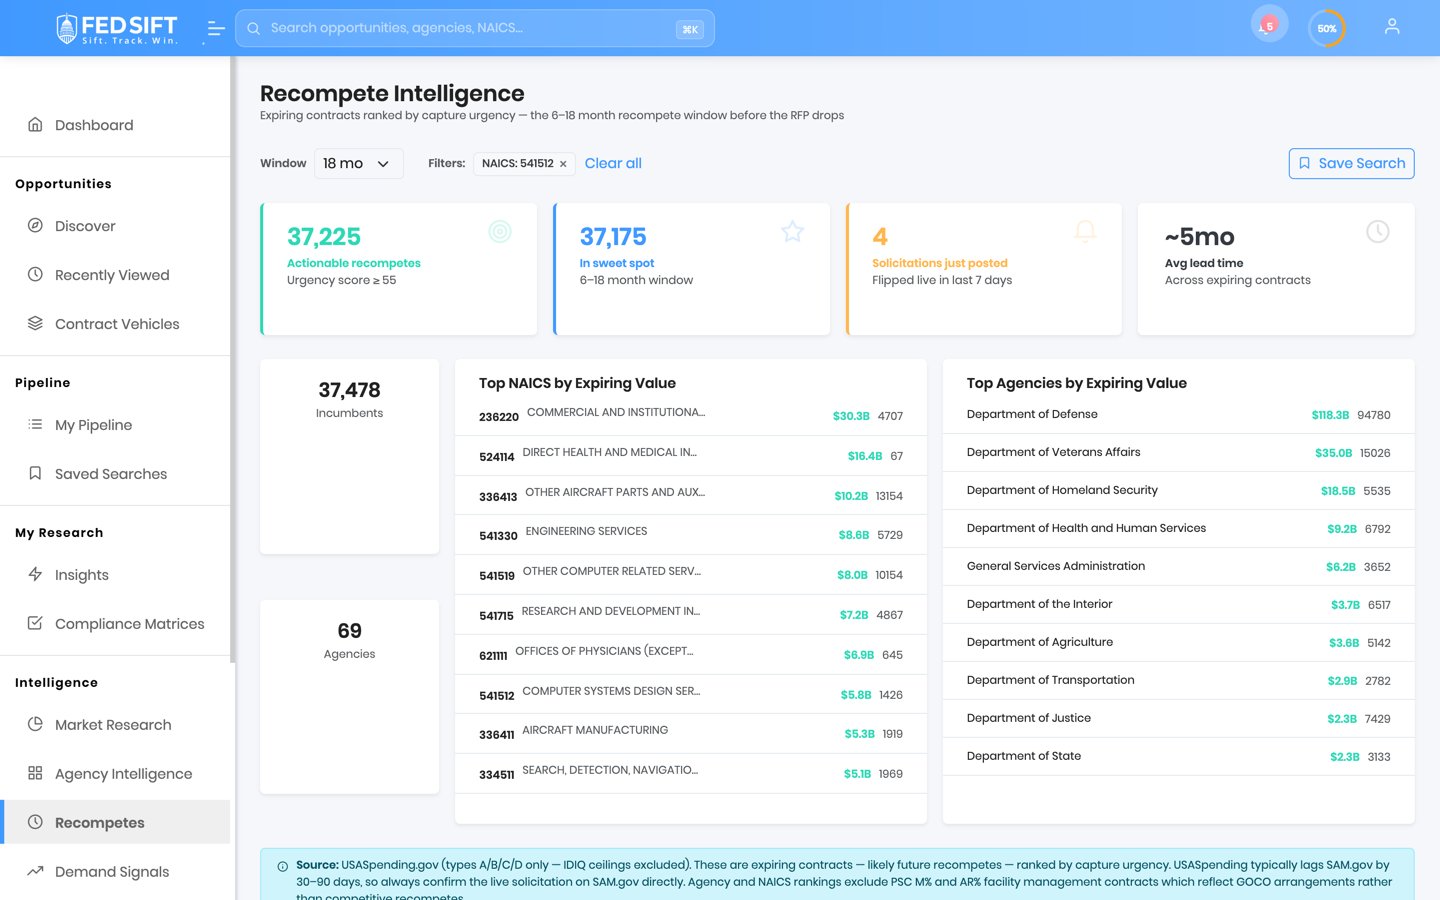Open the user profile icon

1391,27
